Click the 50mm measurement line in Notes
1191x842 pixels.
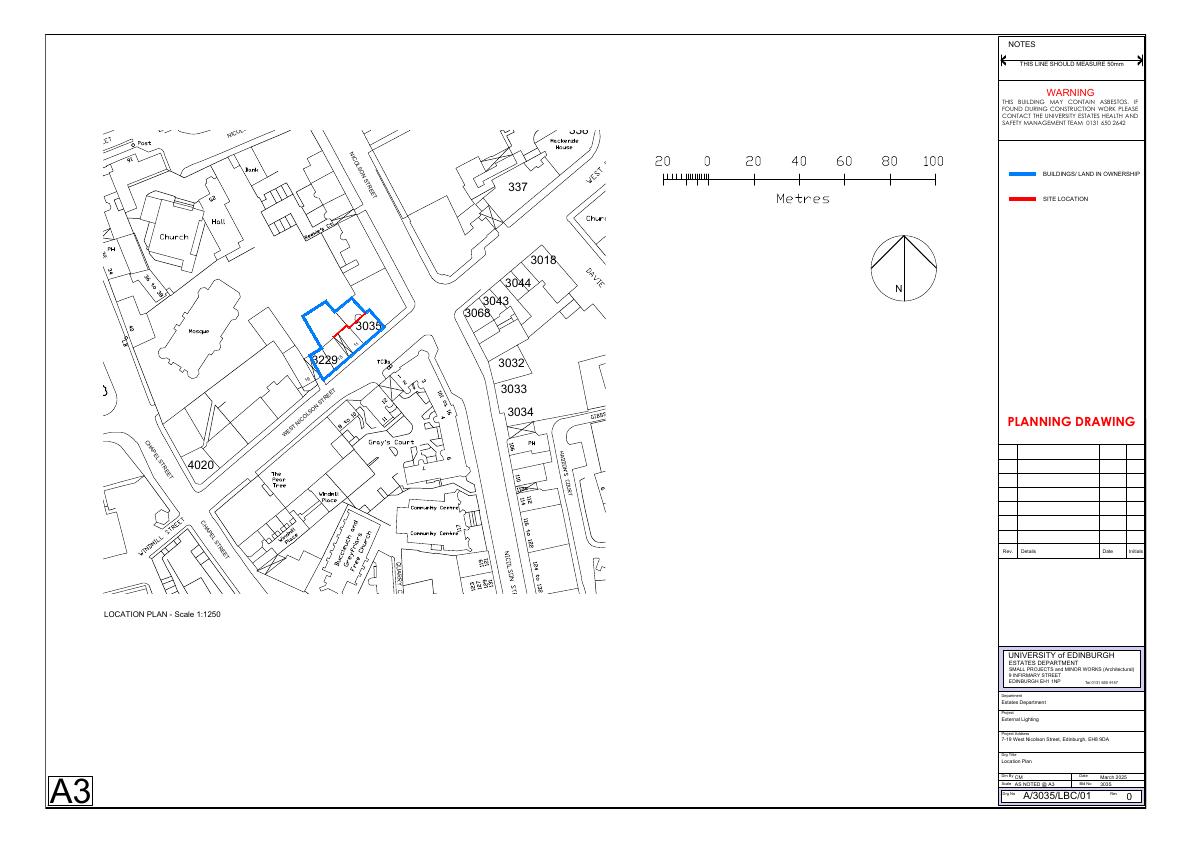point(1071,62)
